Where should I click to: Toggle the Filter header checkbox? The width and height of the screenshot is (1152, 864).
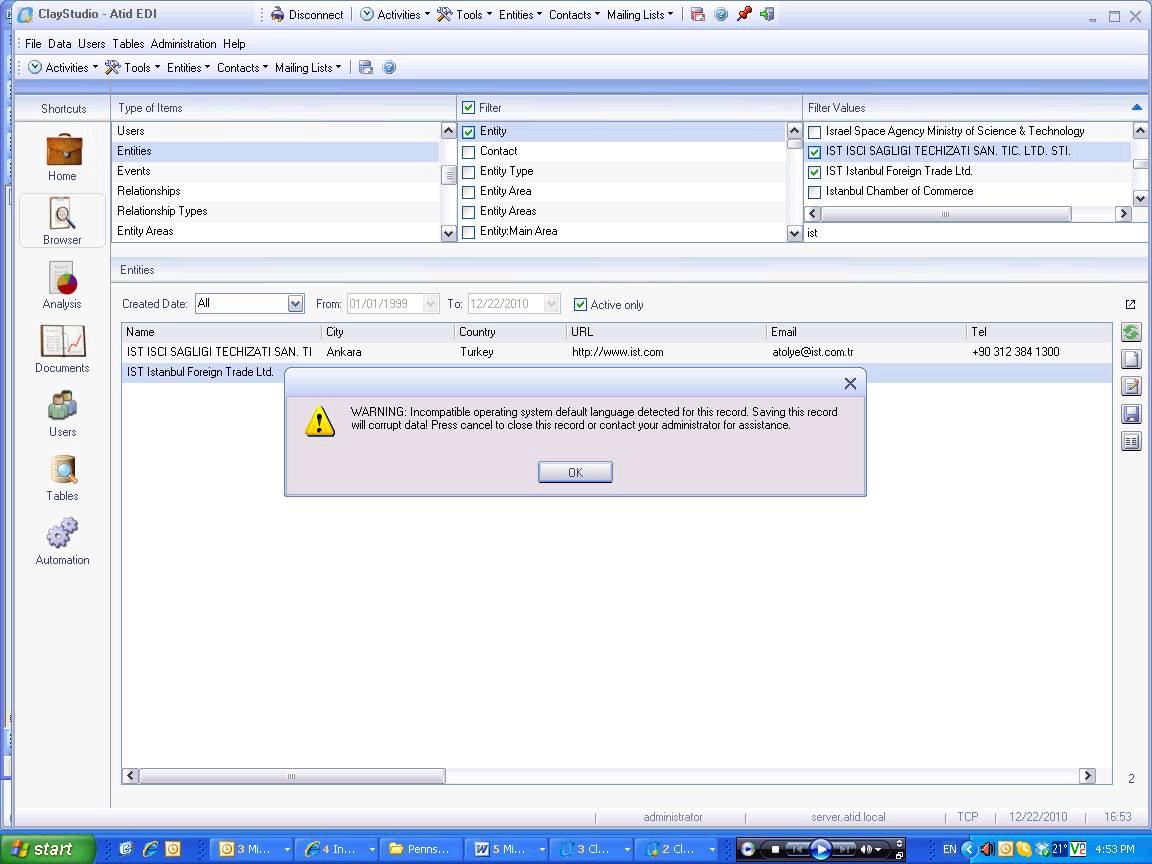[x=468, y=108]
